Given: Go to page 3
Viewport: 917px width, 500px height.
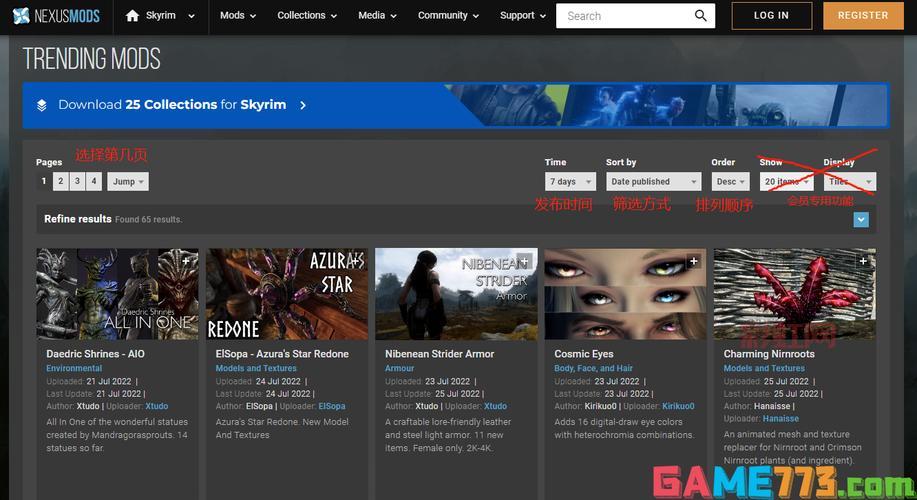Looking at the screenshot, I should point(77,181).
